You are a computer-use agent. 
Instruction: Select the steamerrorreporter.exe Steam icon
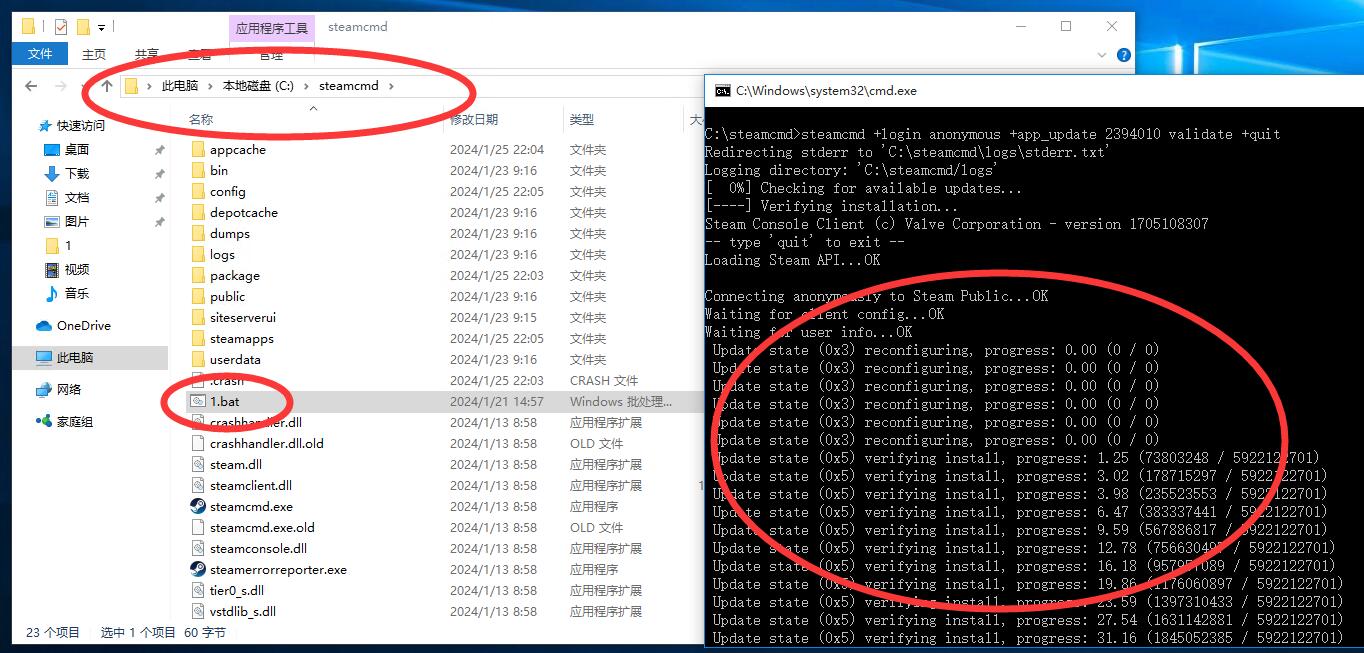tap(198, 569)
